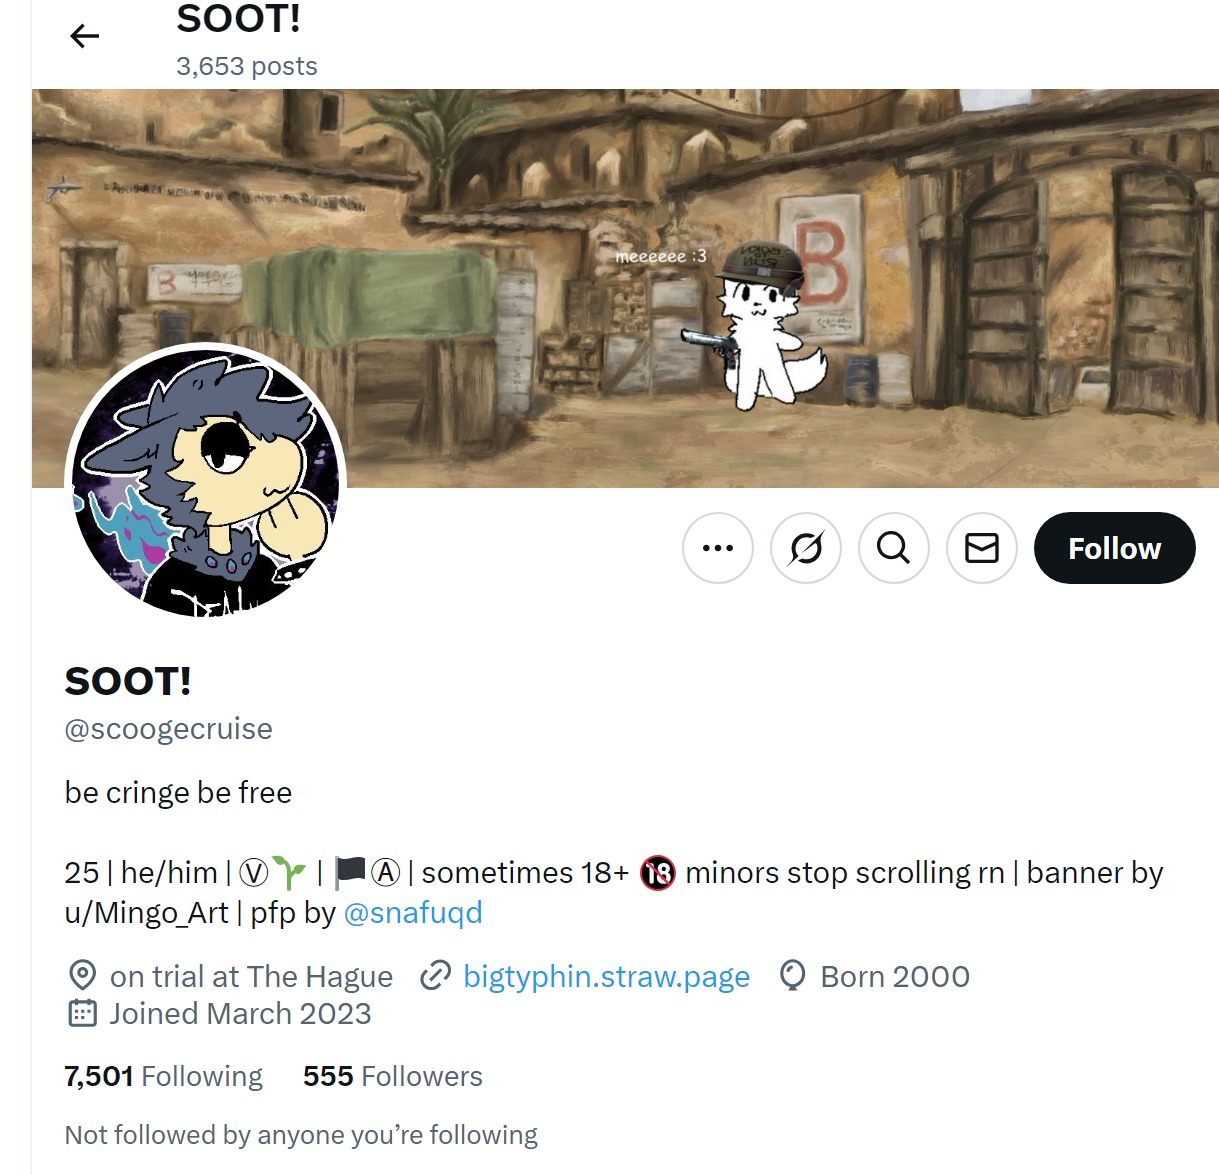Open the direct message envelope icon
The image size is (1219, 1175).
tap(982, 548)
